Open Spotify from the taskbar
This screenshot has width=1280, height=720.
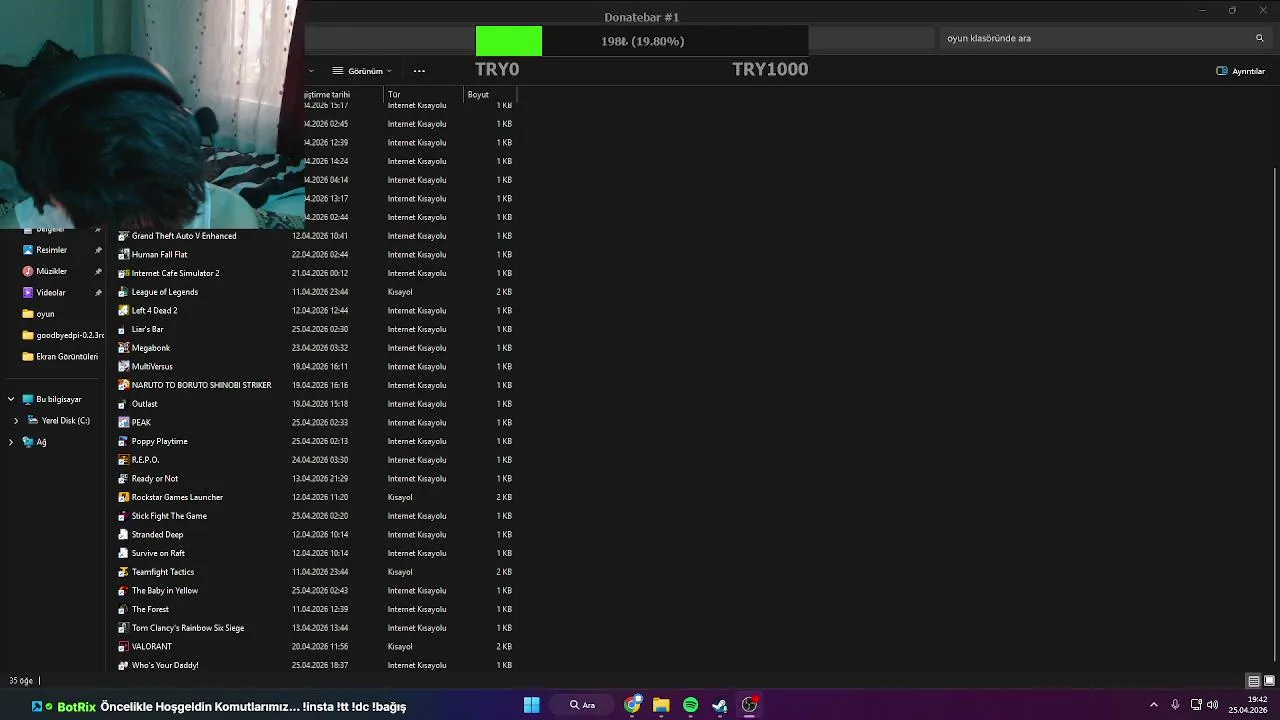tap(690, 705)
